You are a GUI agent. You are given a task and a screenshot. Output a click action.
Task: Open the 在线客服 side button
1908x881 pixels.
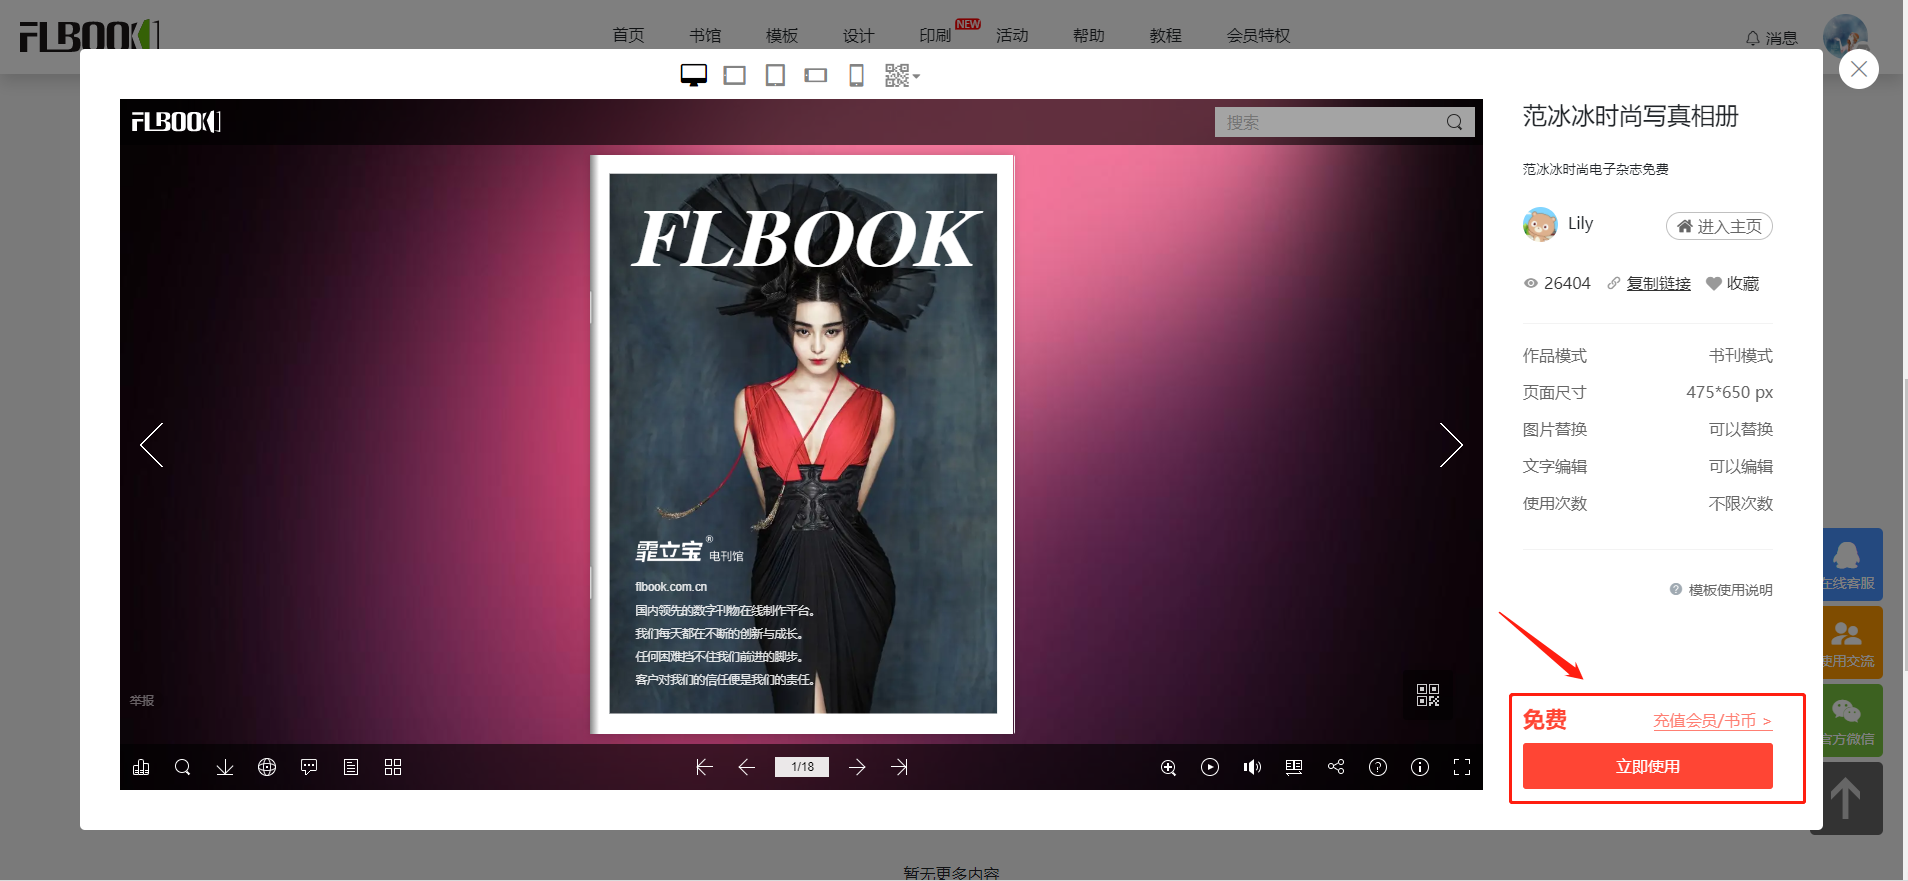1853,564
